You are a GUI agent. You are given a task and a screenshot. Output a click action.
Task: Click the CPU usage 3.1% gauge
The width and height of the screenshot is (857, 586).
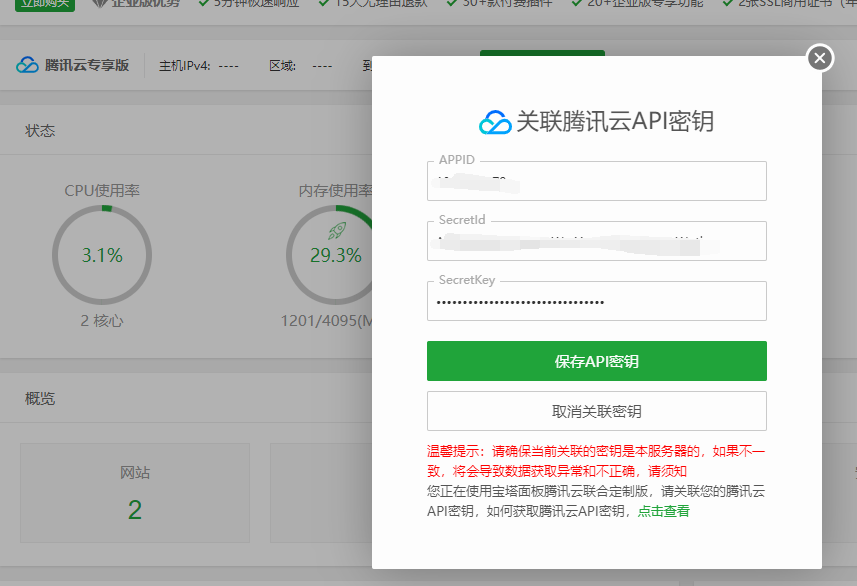[102, 255]
